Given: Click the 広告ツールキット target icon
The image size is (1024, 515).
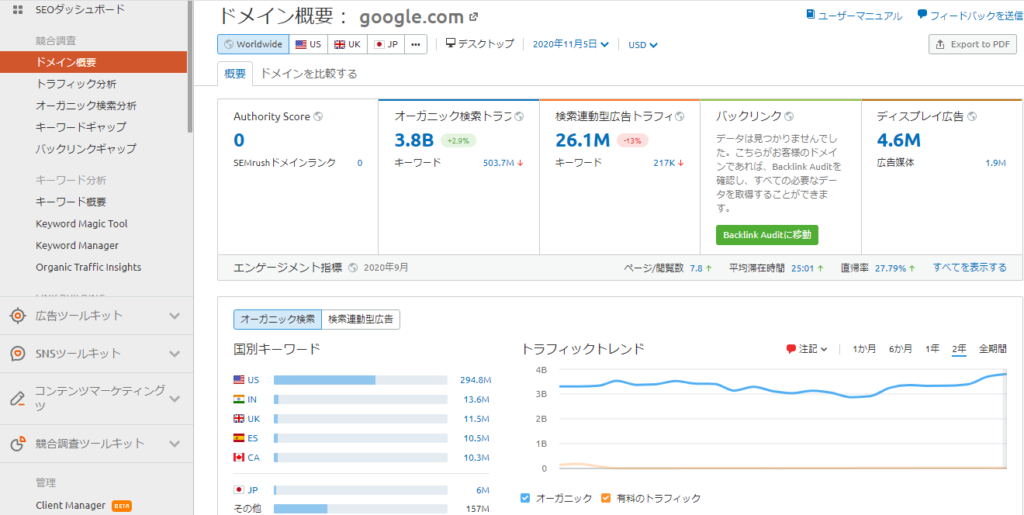Looking at the screenshot, I should point(18,316).
